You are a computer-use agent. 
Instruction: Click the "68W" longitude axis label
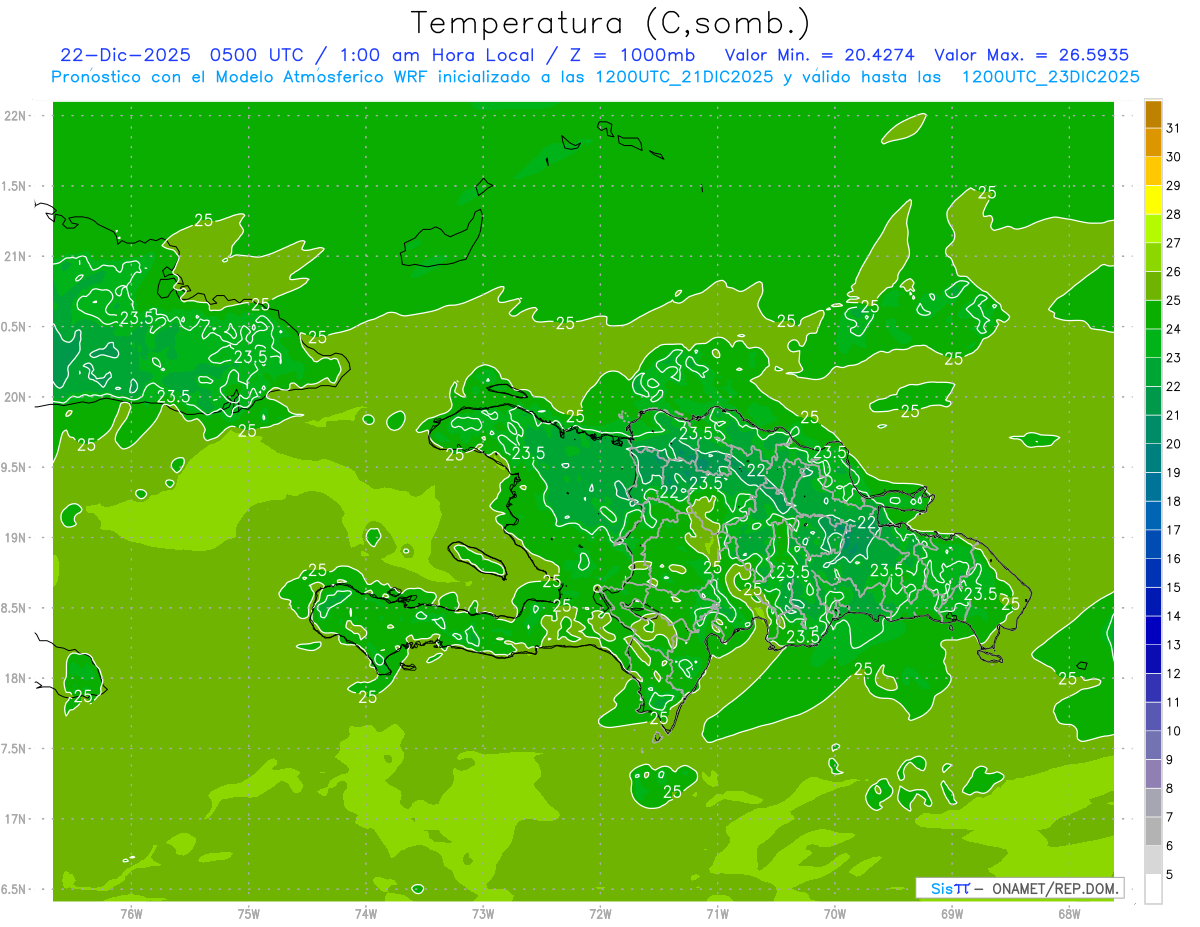coord(1069,913)
